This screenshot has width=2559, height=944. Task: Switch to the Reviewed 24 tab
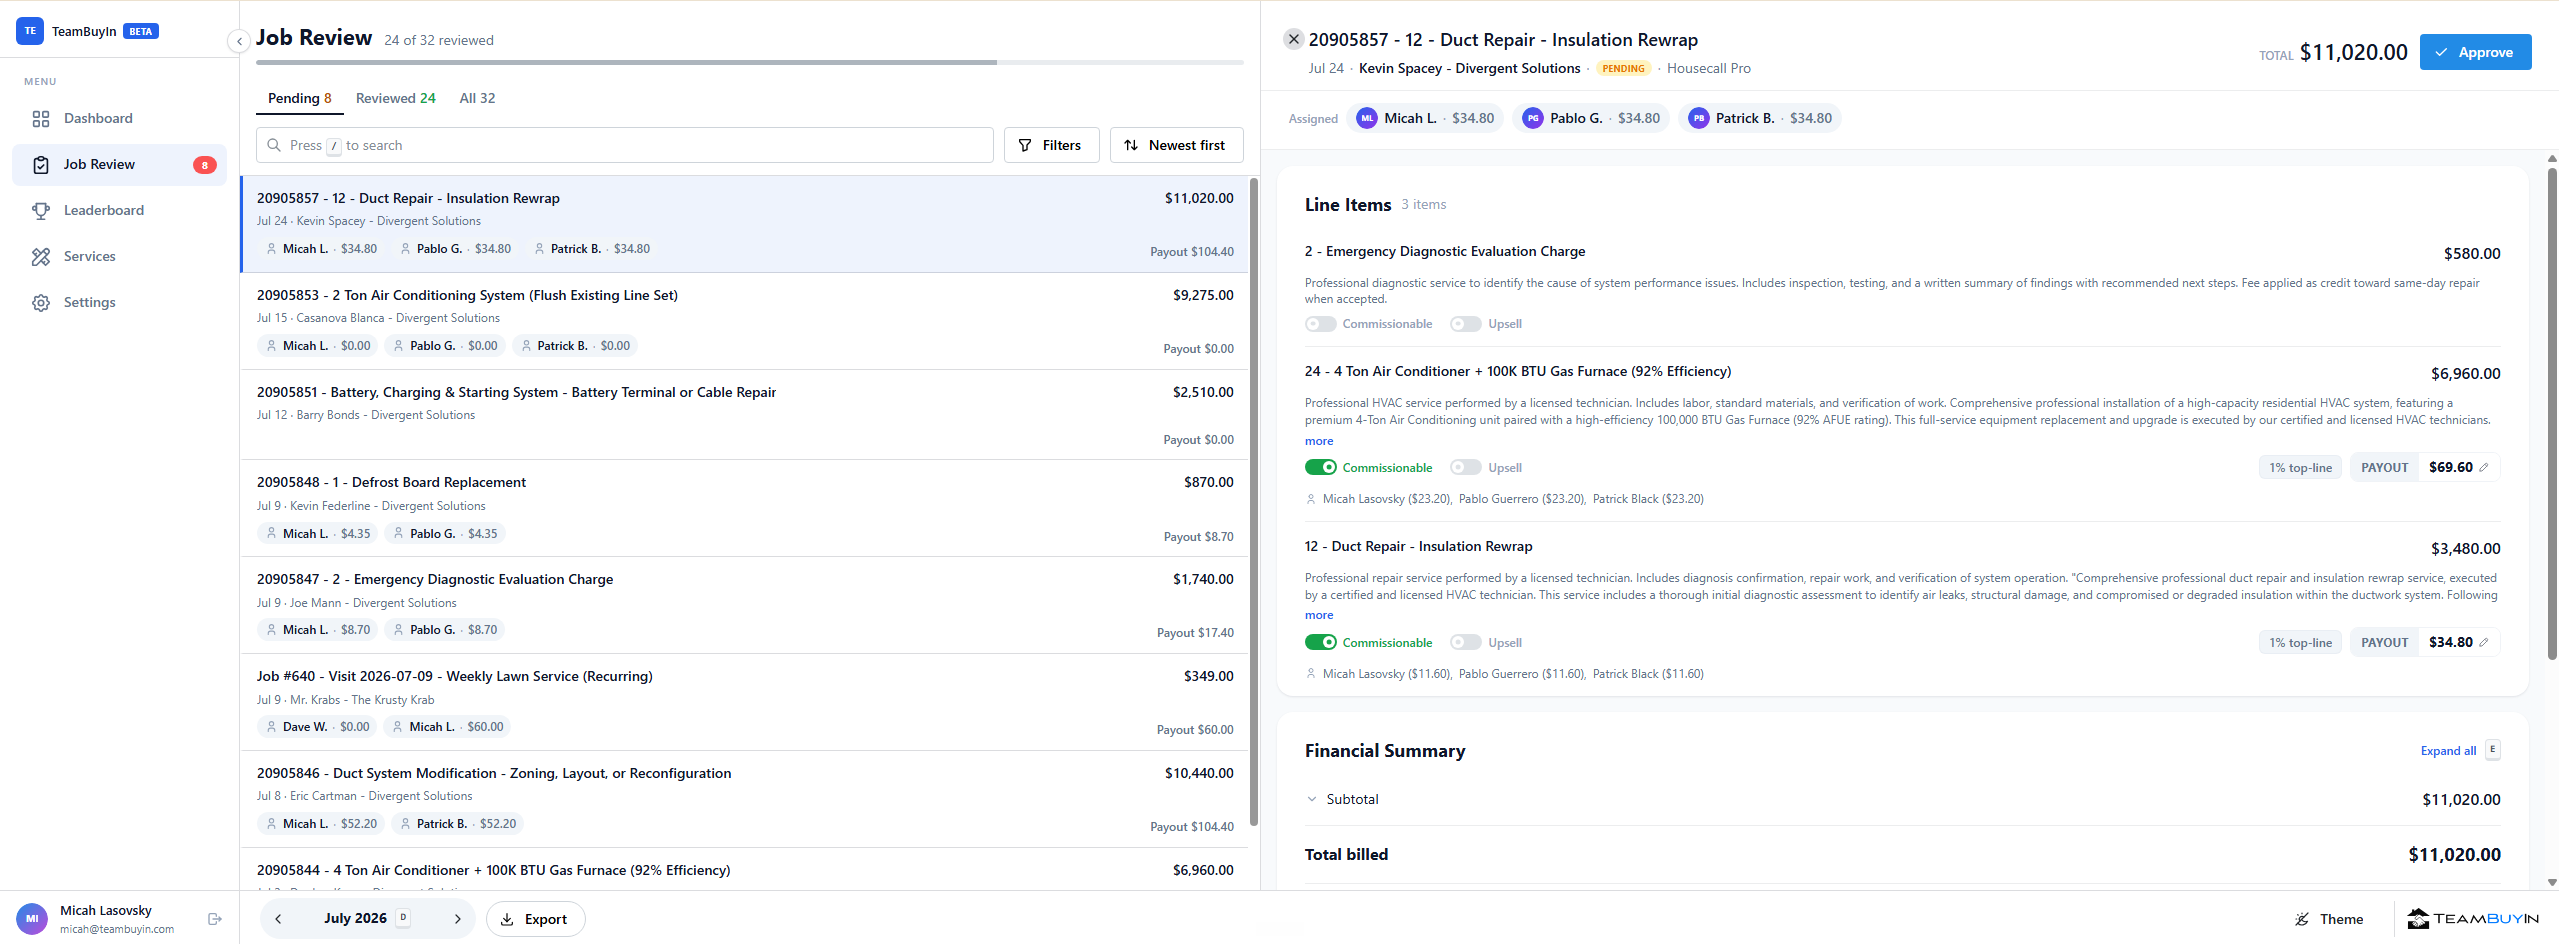click(395, 98)
